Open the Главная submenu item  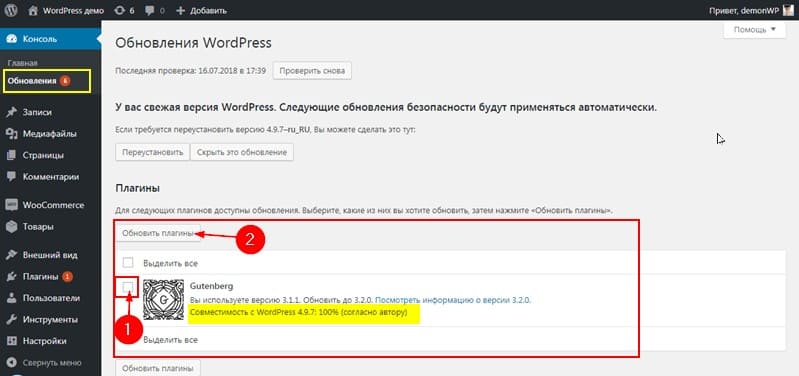[x=22, y=63]
